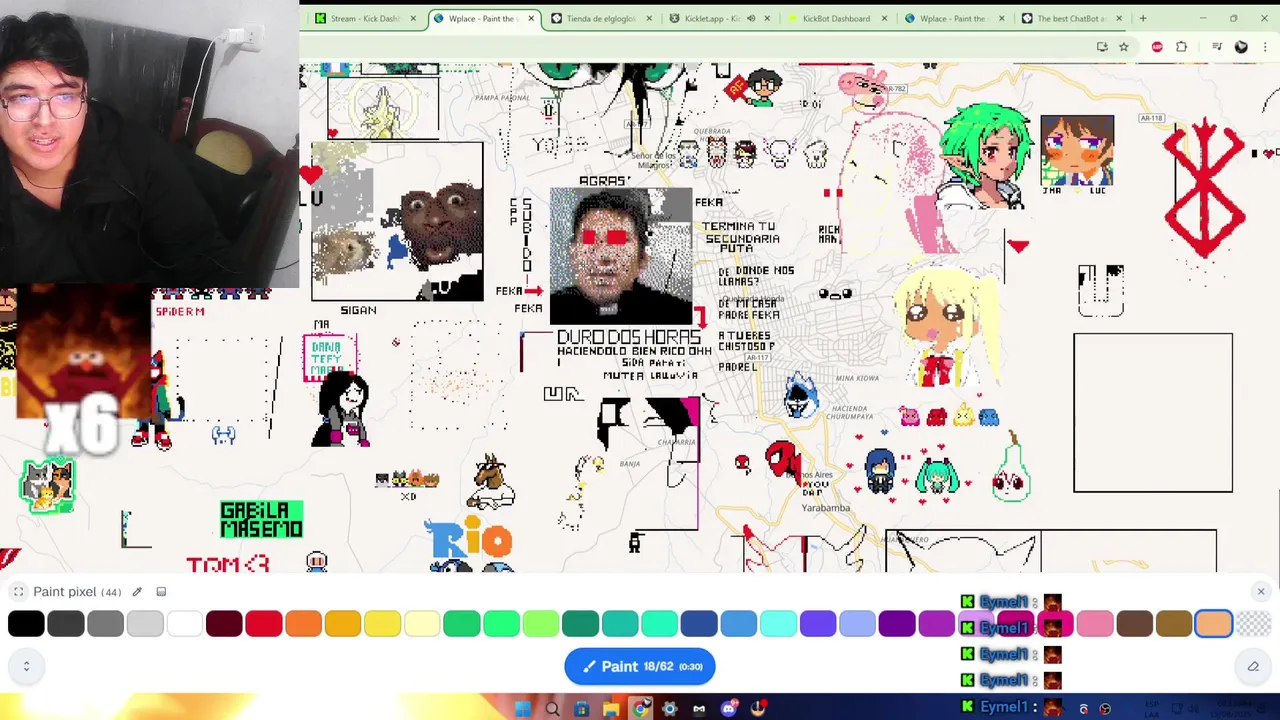The height and width of the screenshot is (720, 1280).
Task: Close the Stream - Kick Dashboard tab
Action: pos(413,18)
